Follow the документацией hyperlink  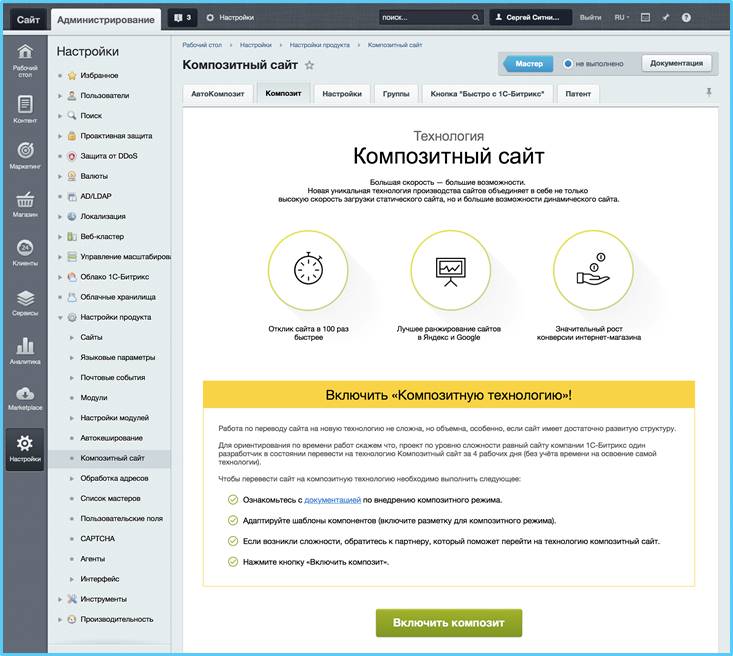pos(332,500)
